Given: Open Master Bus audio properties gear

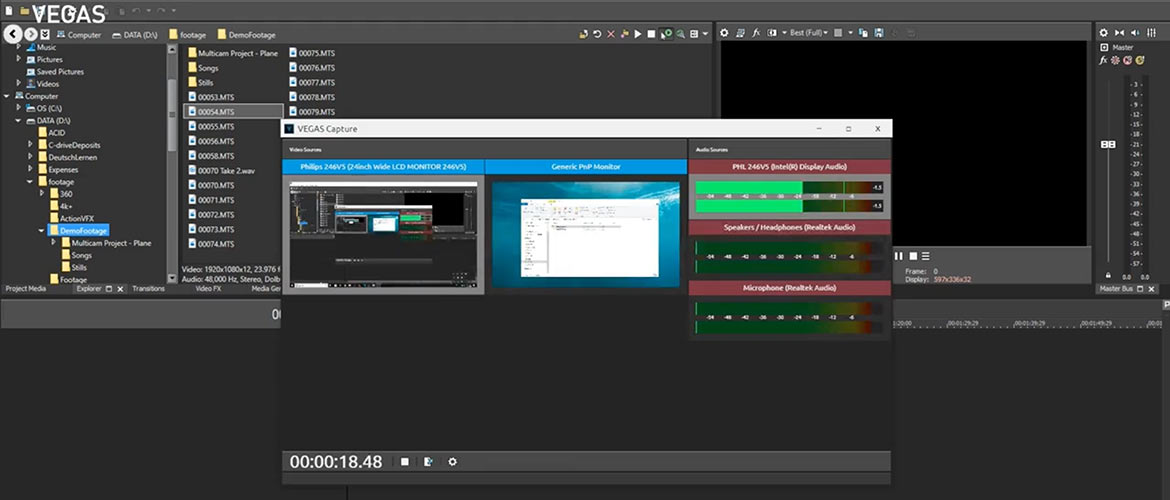Looking at the screenshot, I should point(1103,33).
